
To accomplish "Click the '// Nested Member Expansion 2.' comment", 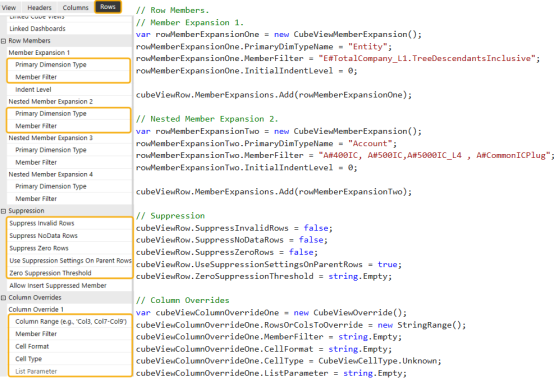I will tap(207, 119).
